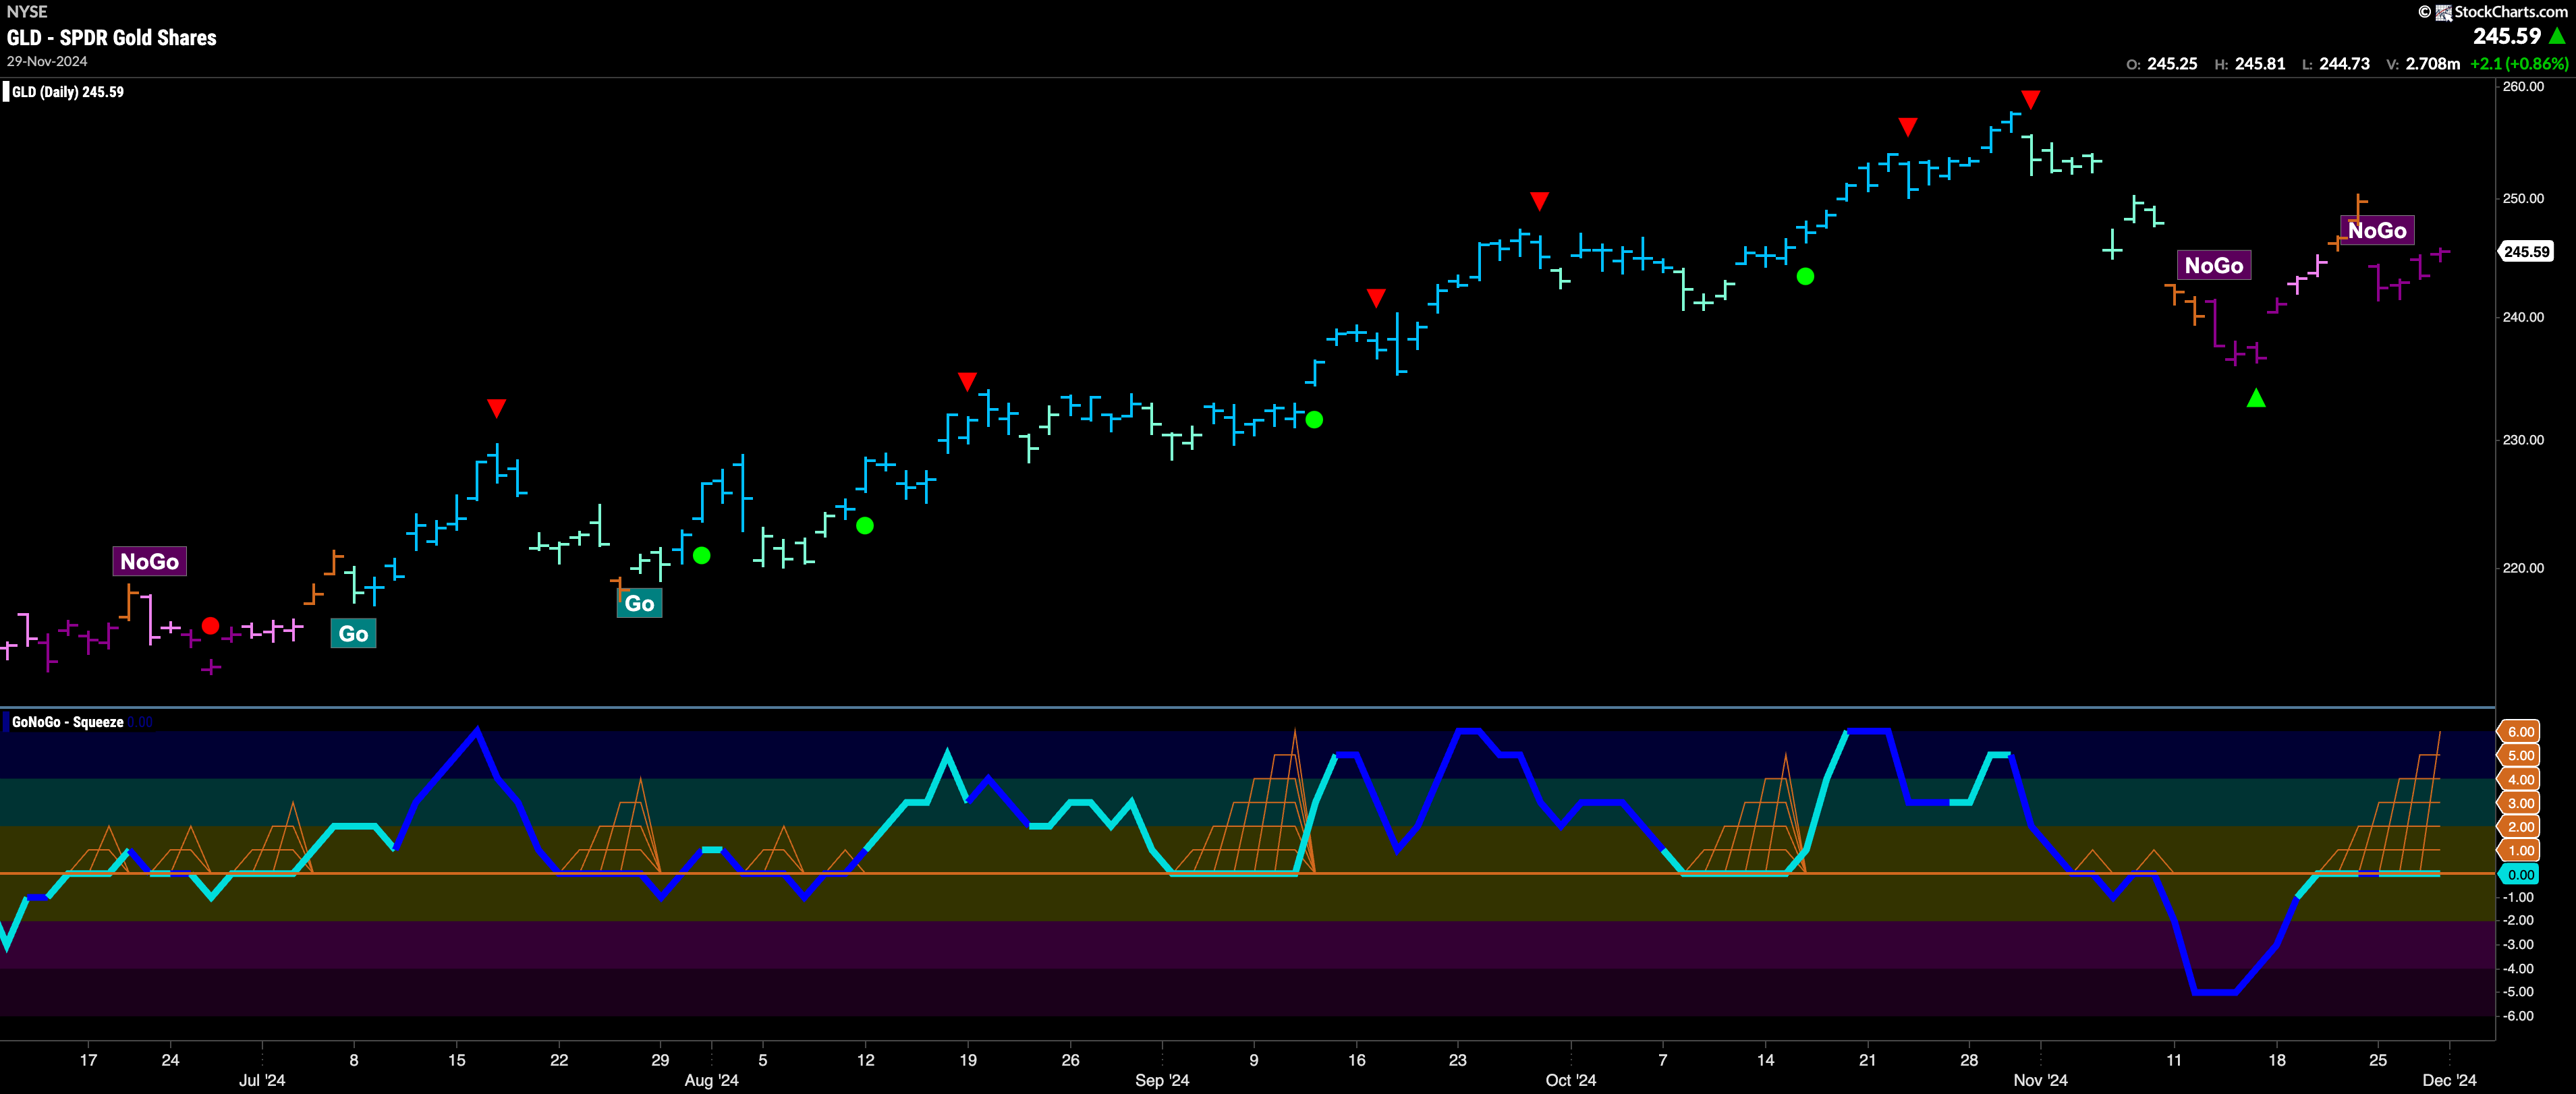2576x1094 pixels.
Task: Click the 230.00 price axis label
Action: click(x=2523, y=440)
